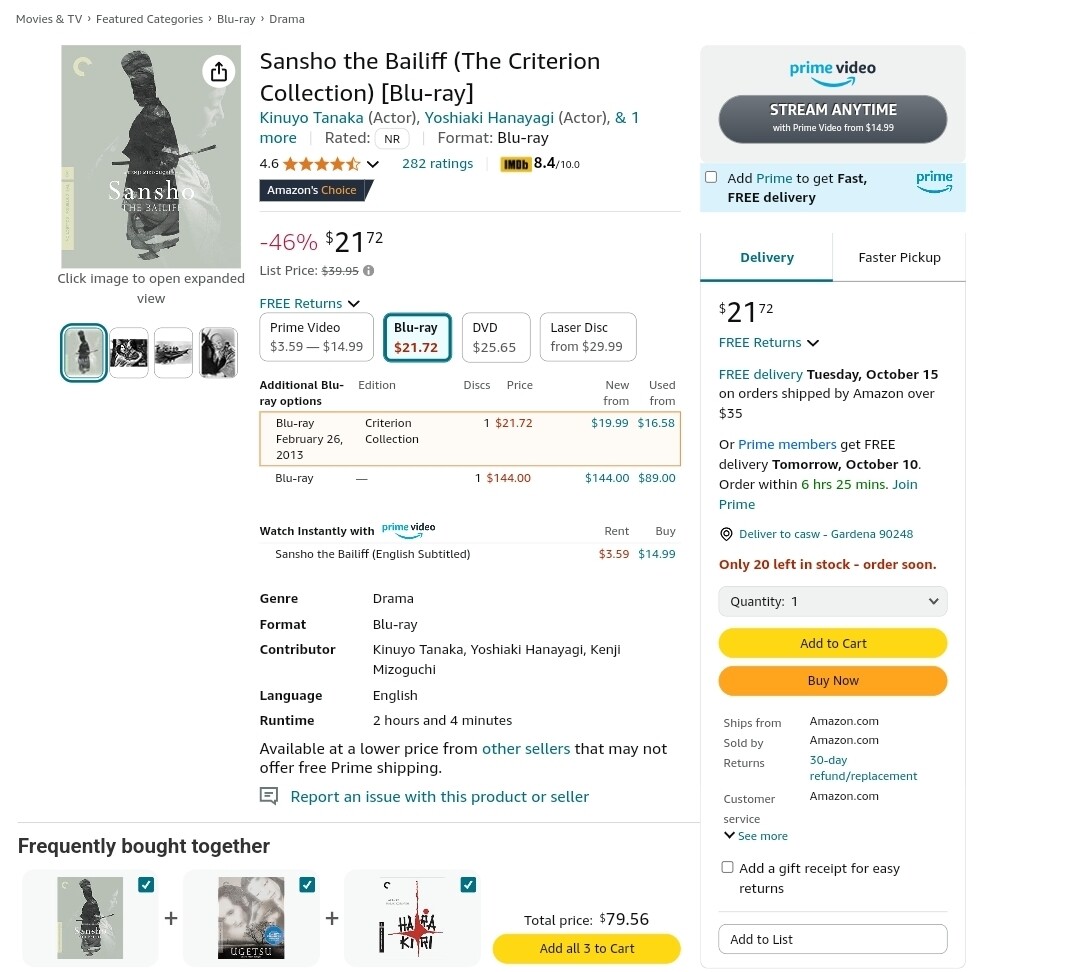Screen dimensions: 1080x972
Task: Select the second product thumbnail image
Action: 129,353
